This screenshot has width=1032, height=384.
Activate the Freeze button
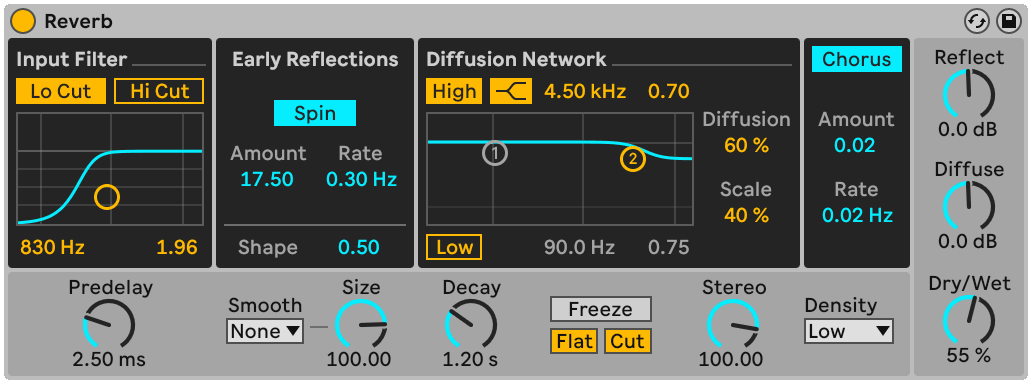pos(600,310)
